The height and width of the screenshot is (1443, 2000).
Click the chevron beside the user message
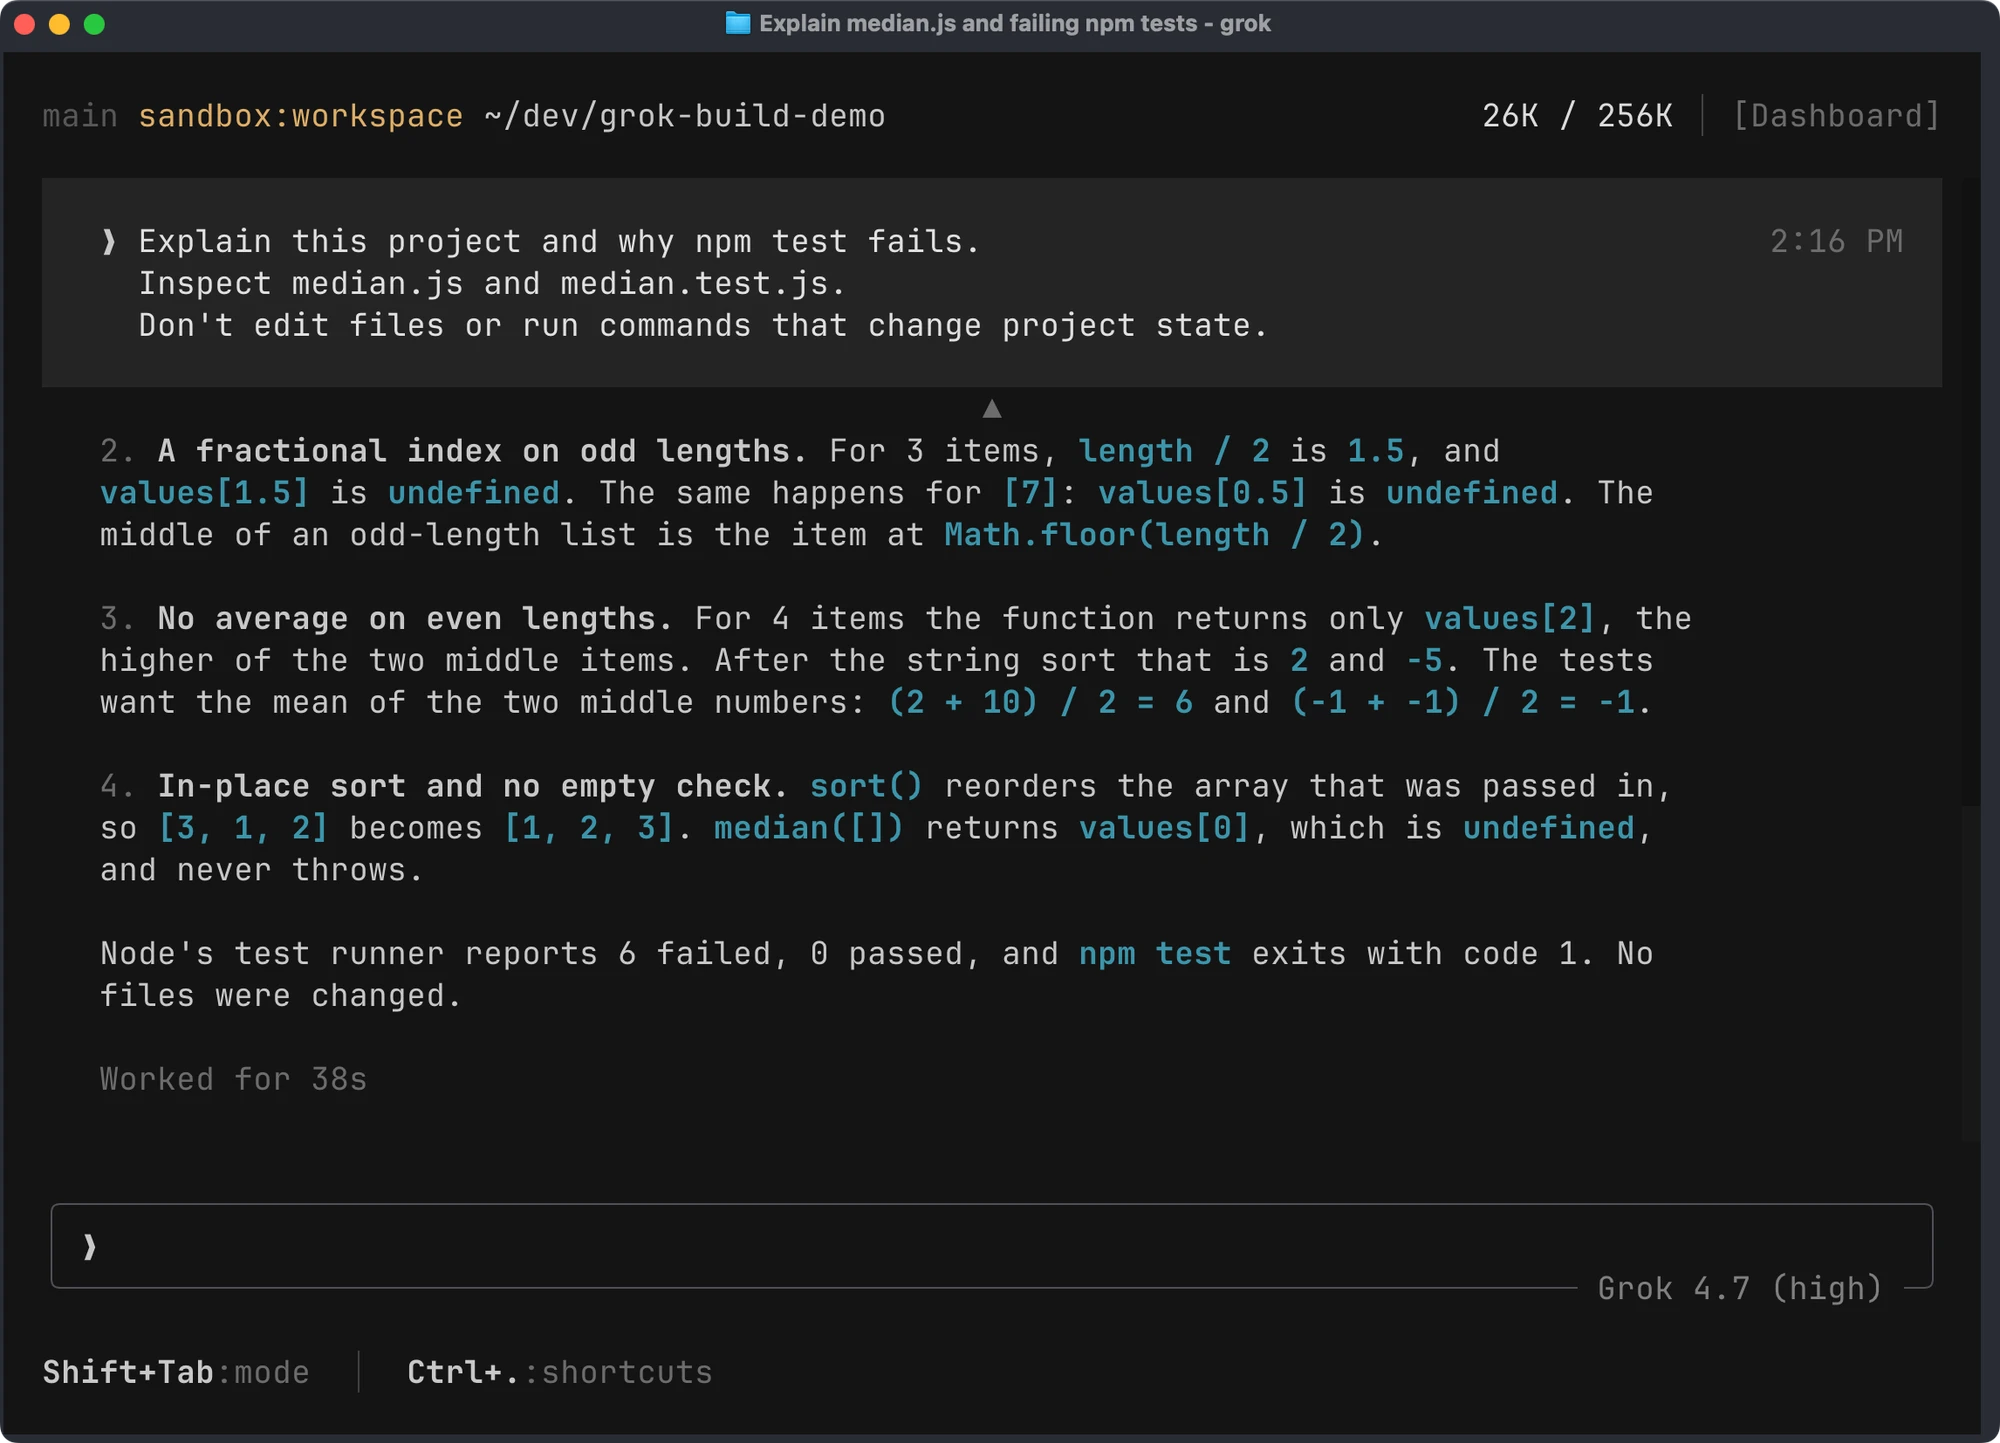(x=109, y=241)
